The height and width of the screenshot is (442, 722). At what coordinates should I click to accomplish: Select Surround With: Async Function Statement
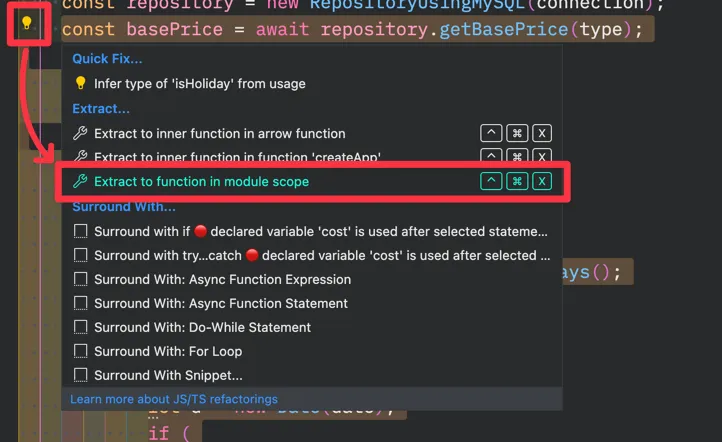[220, 303]
